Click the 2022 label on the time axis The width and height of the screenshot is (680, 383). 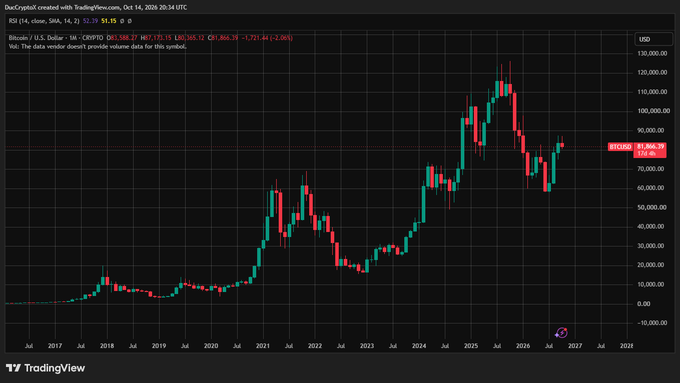click(x=315, y=346)
